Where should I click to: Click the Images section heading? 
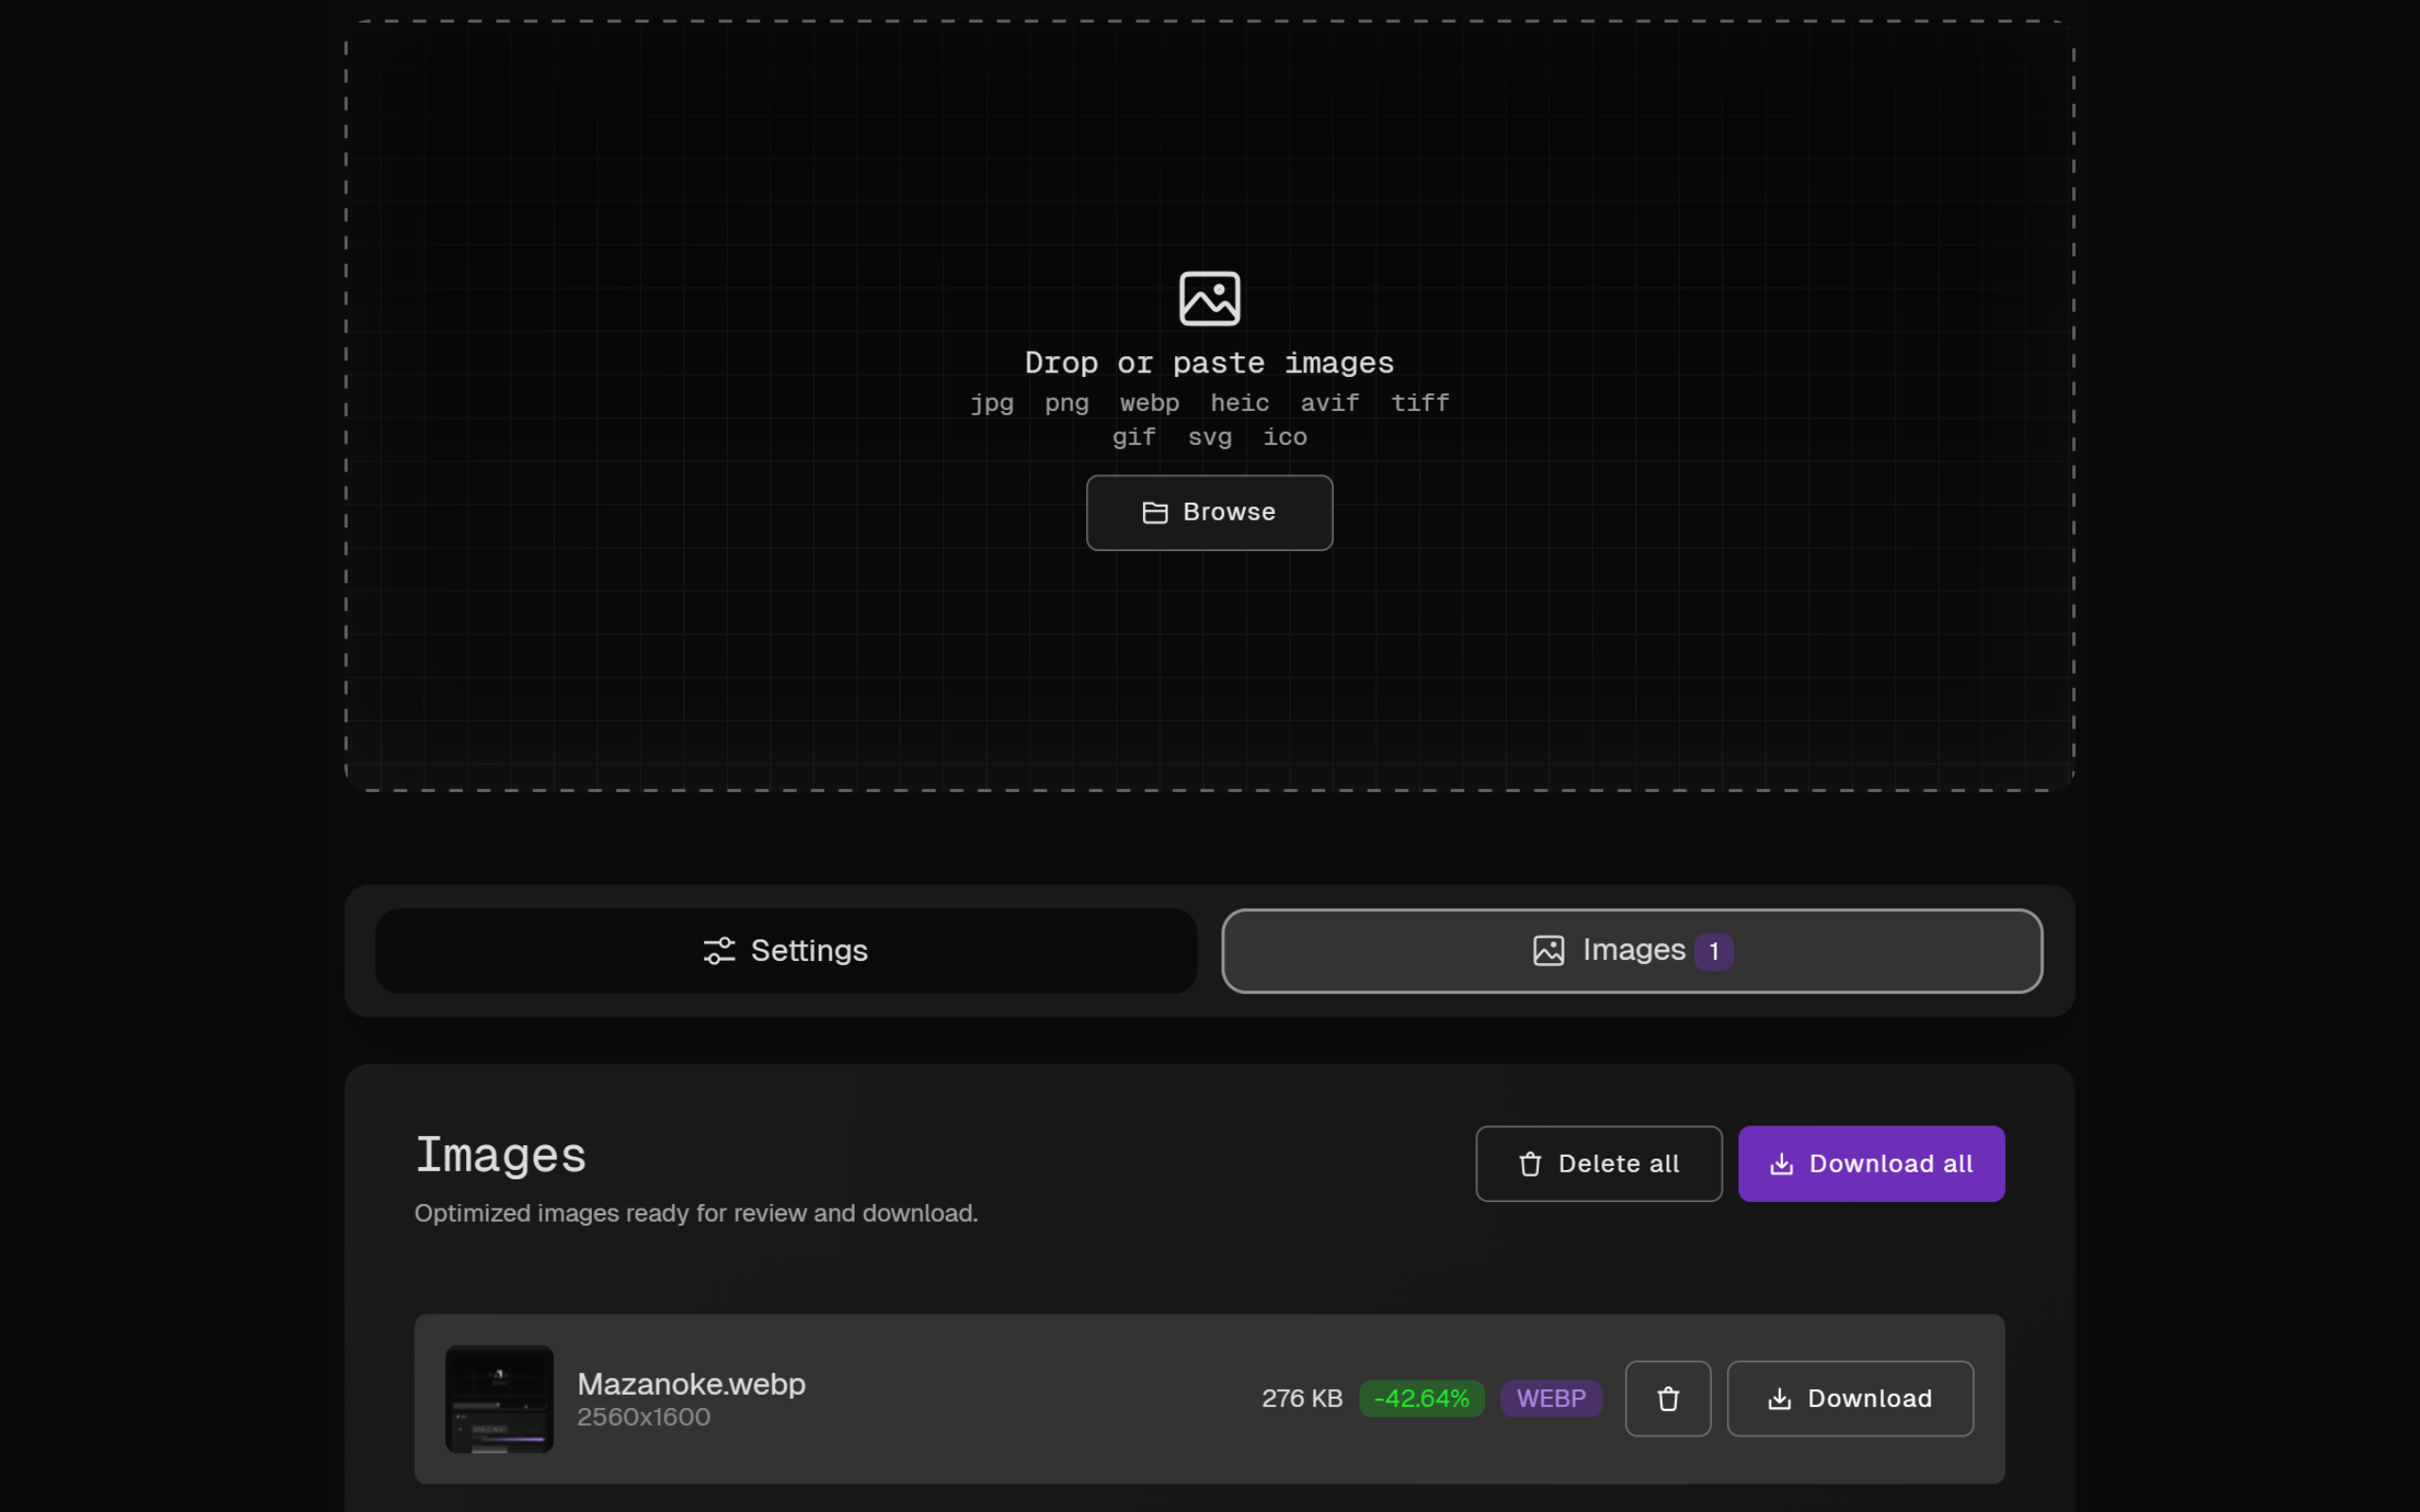(500, 1155)
